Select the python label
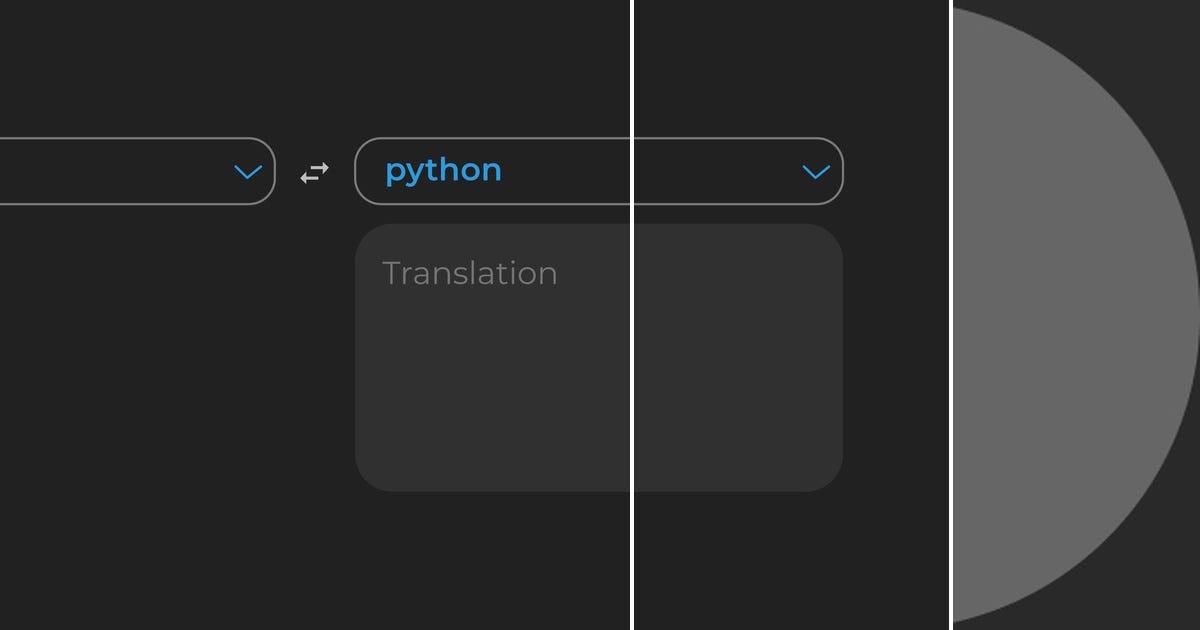 tap(443, 170)
